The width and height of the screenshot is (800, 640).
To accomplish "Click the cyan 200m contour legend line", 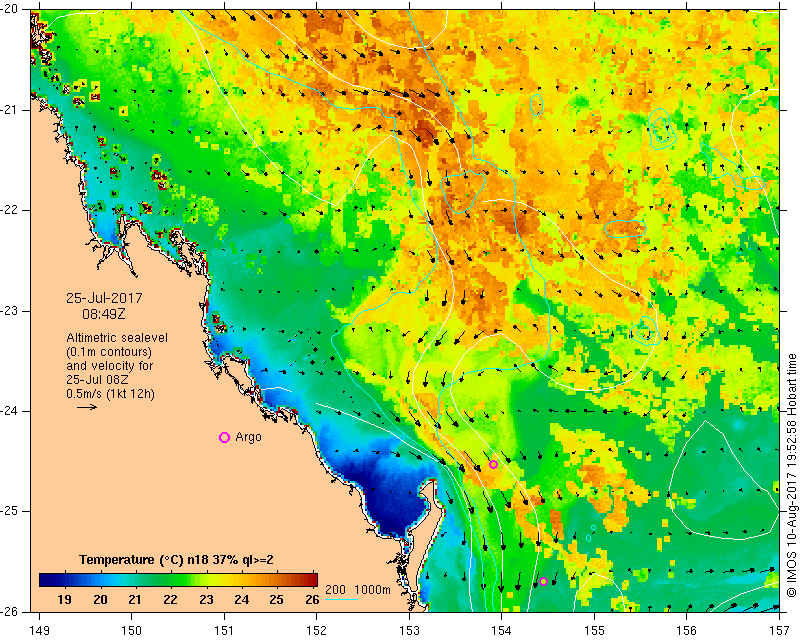I will point(341,599).
